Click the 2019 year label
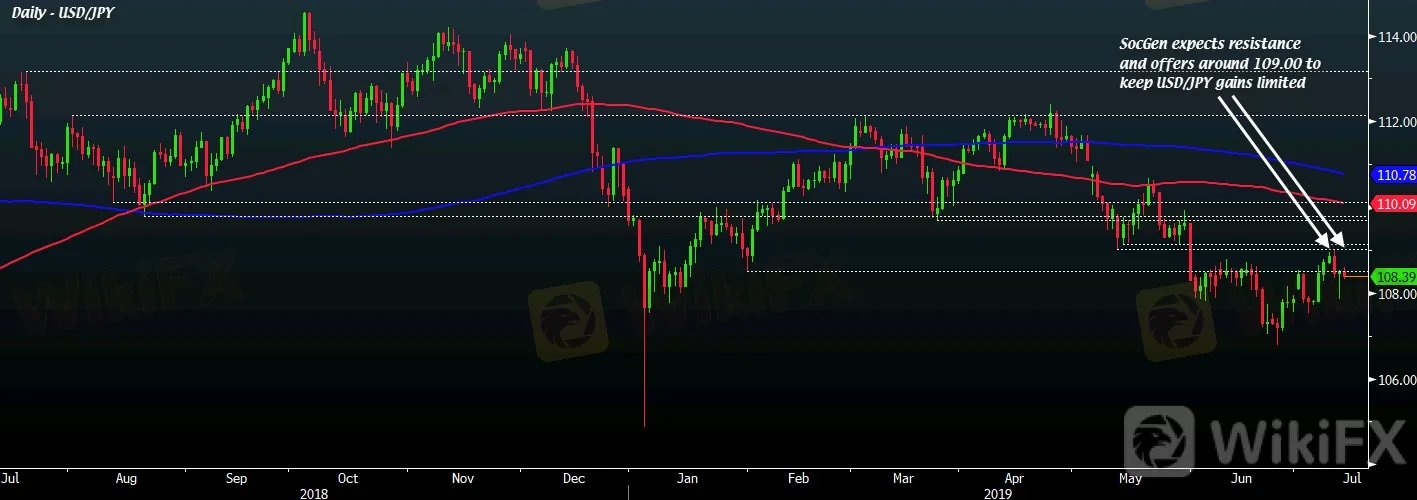The height and width of the screenshot is (500, 1417). (x=999, y=492)
